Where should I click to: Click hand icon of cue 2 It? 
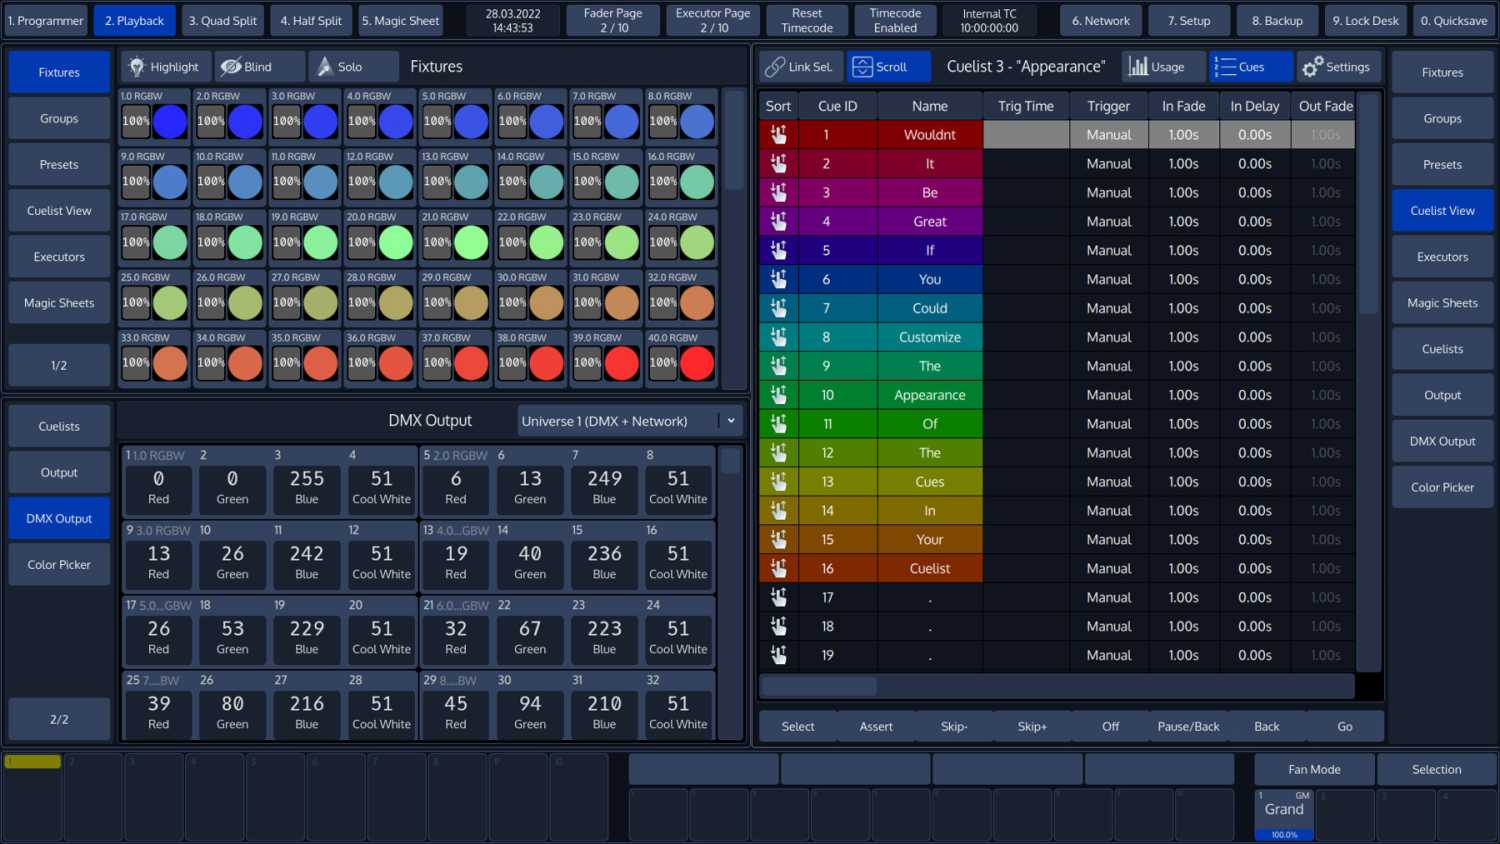(x=778, y=164)
